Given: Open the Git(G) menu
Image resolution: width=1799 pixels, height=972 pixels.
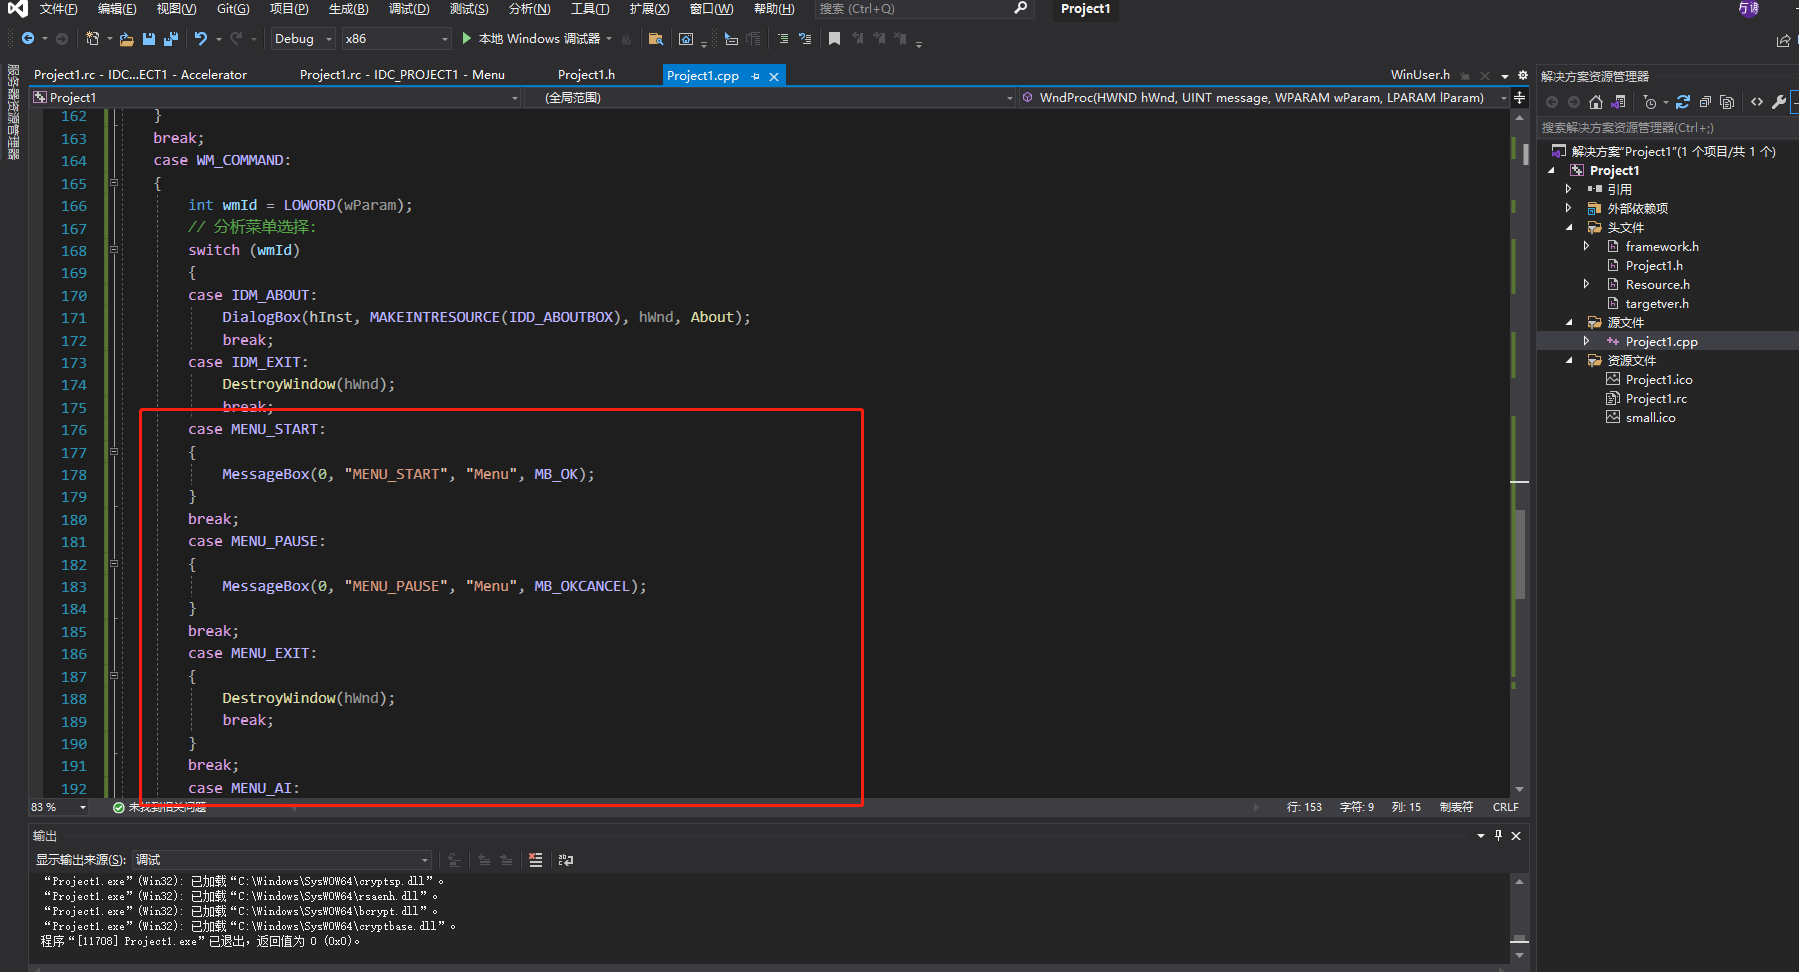Looking at the screenshot, I should tap(233, 9).
